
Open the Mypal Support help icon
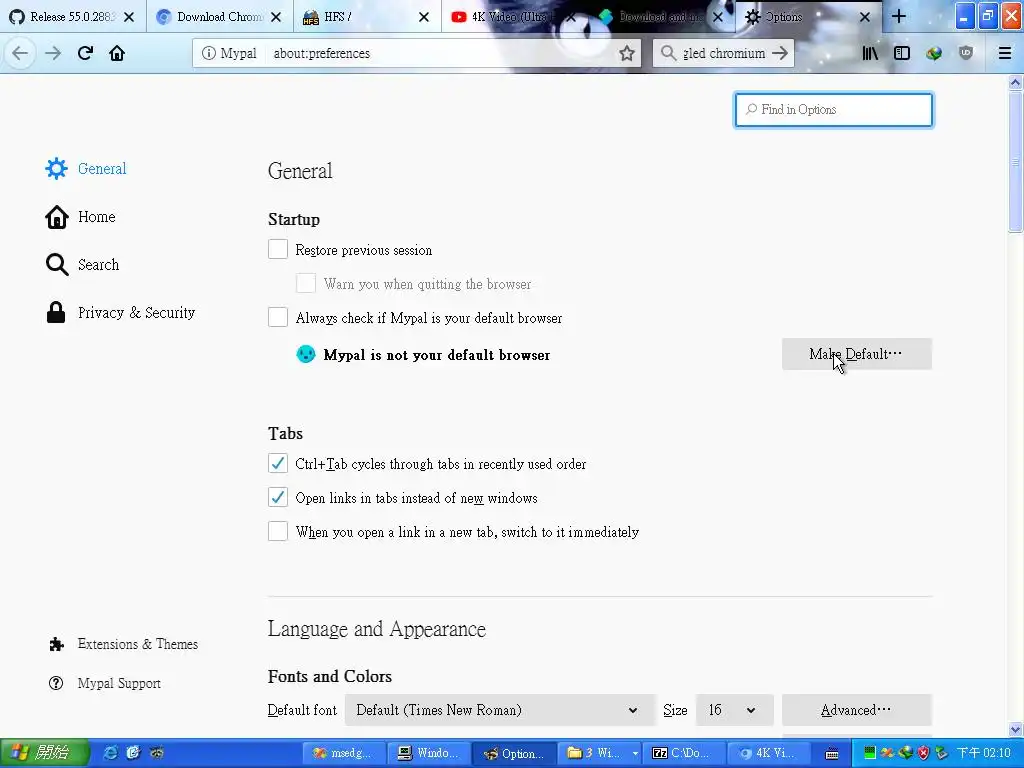56,683
